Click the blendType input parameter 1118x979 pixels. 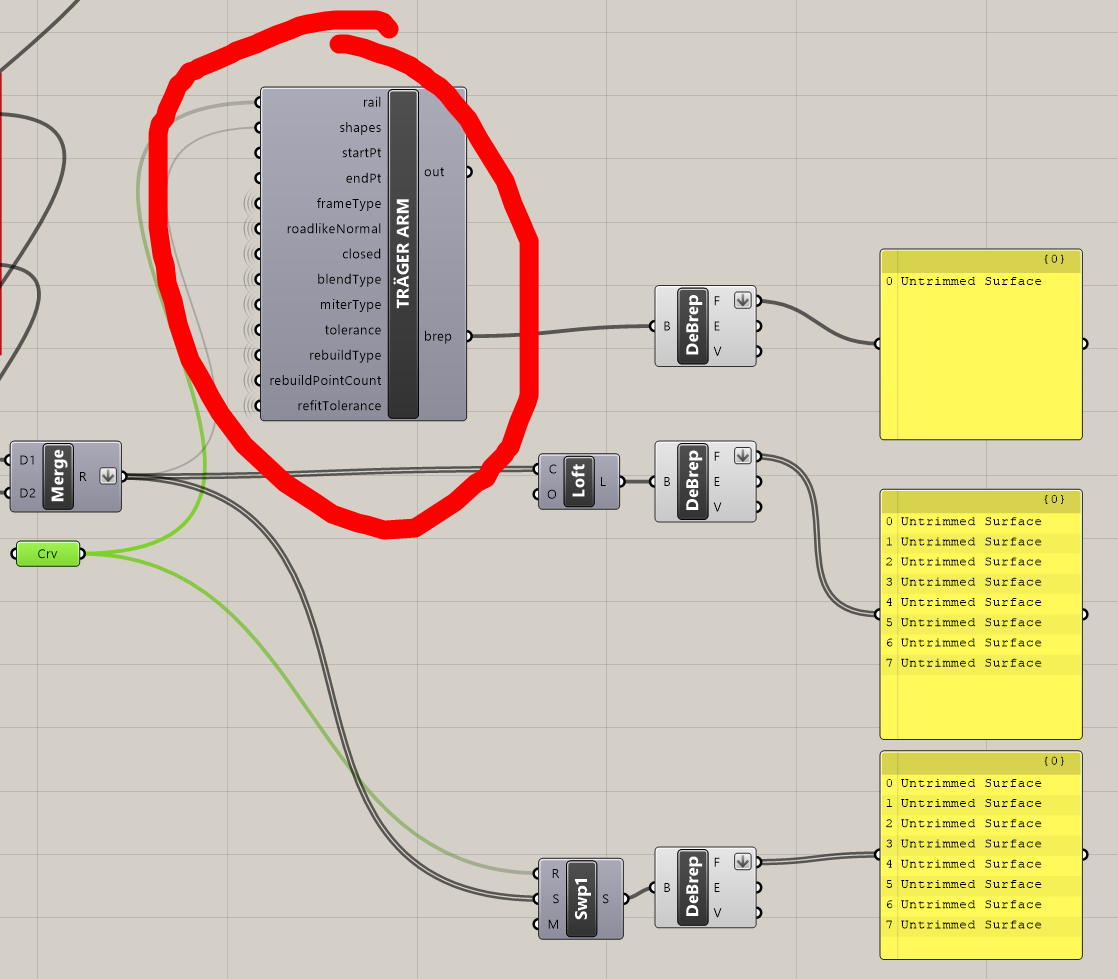point(349,279)
